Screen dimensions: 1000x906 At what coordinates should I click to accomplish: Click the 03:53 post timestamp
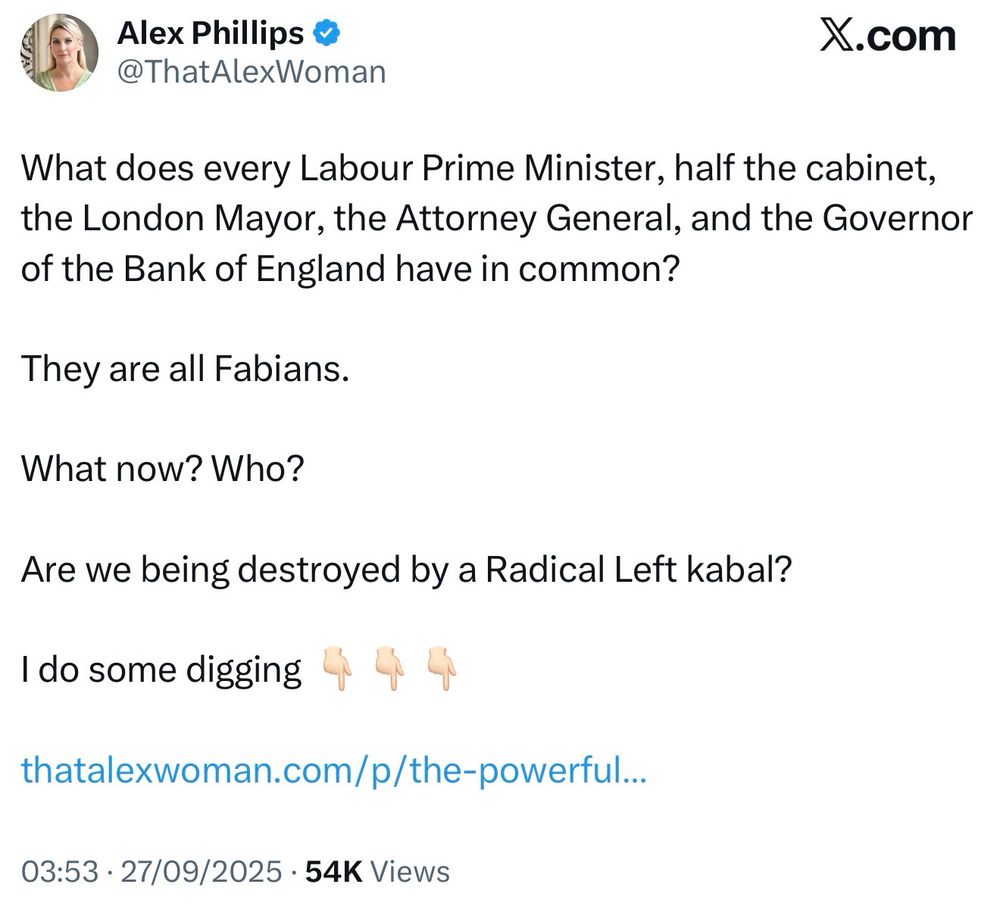(x=60, y=872)
